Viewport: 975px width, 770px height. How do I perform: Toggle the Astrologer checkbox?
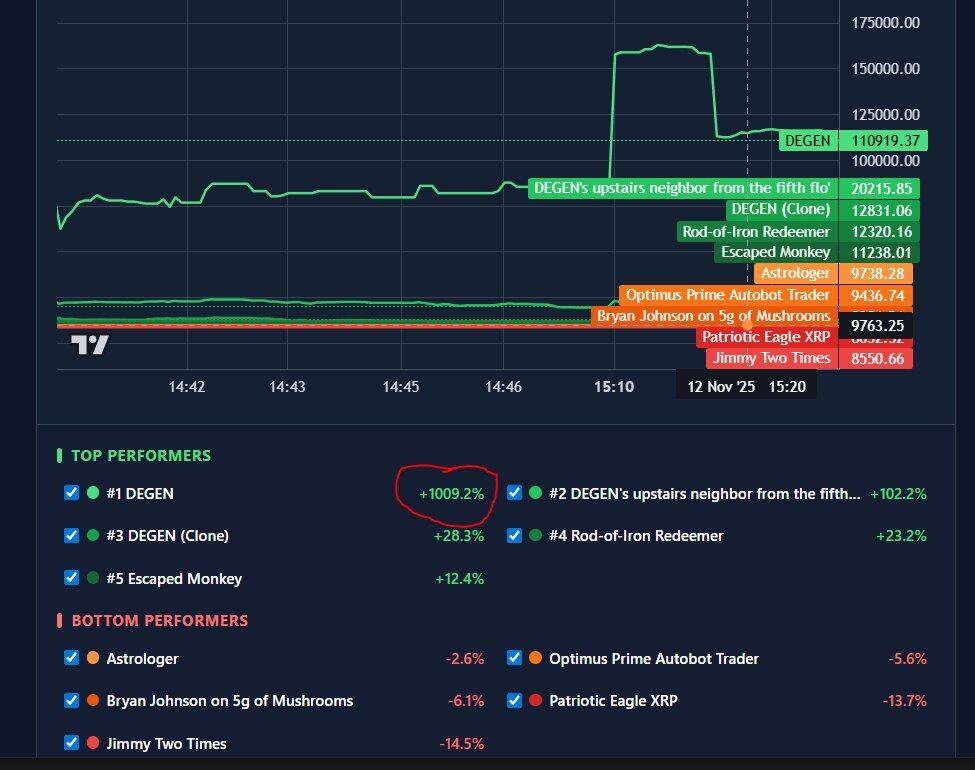point(71,659)
